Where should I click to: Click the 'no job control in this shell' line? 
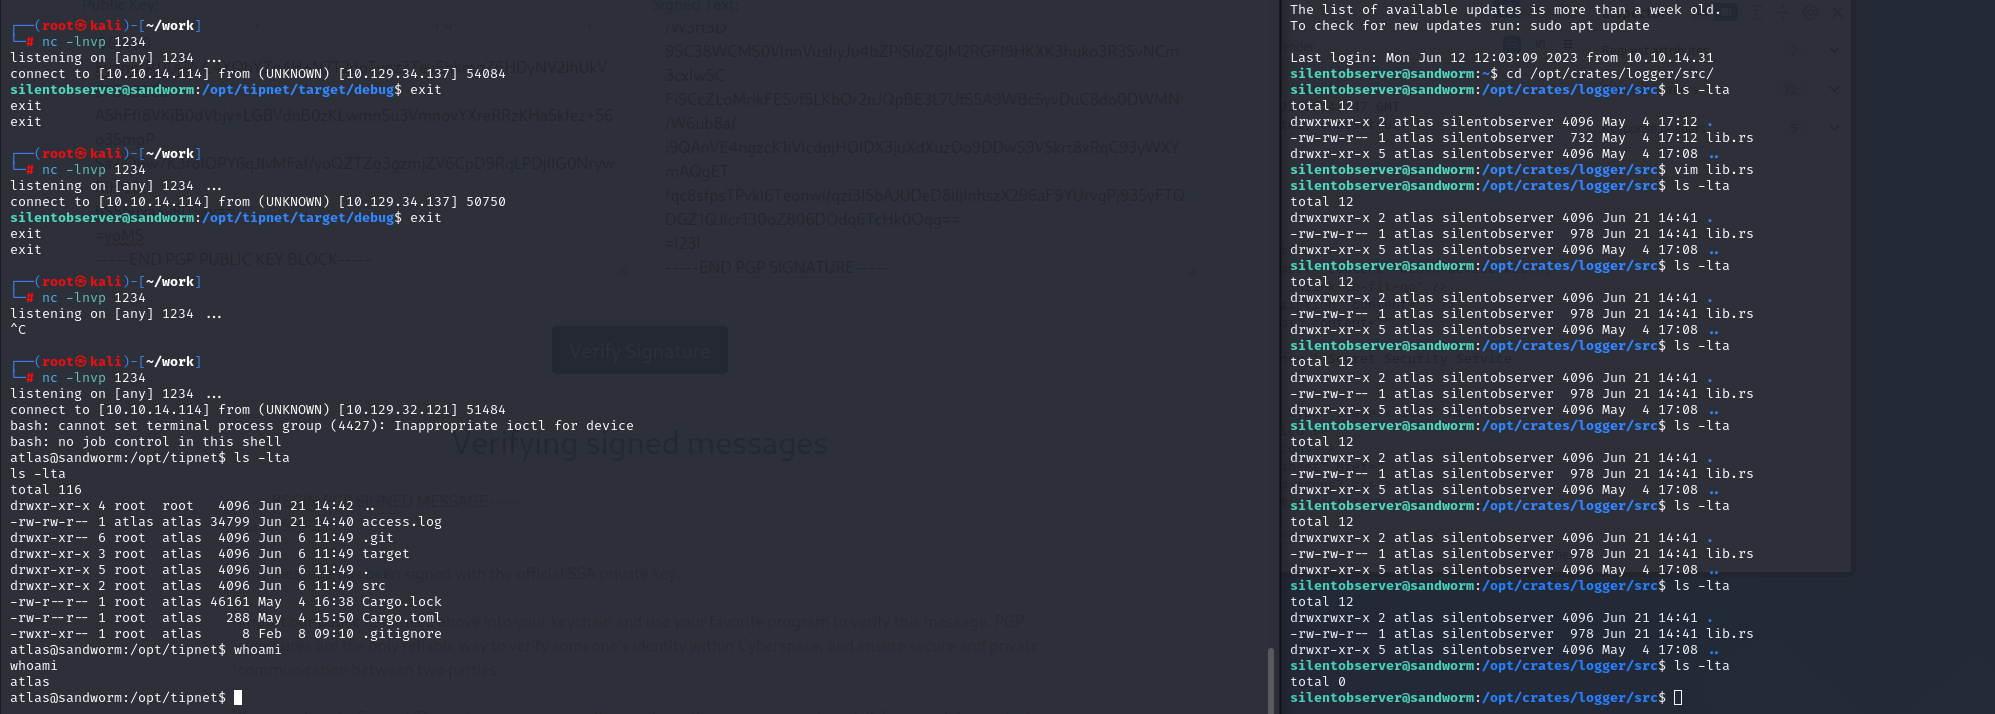point(146,442)
